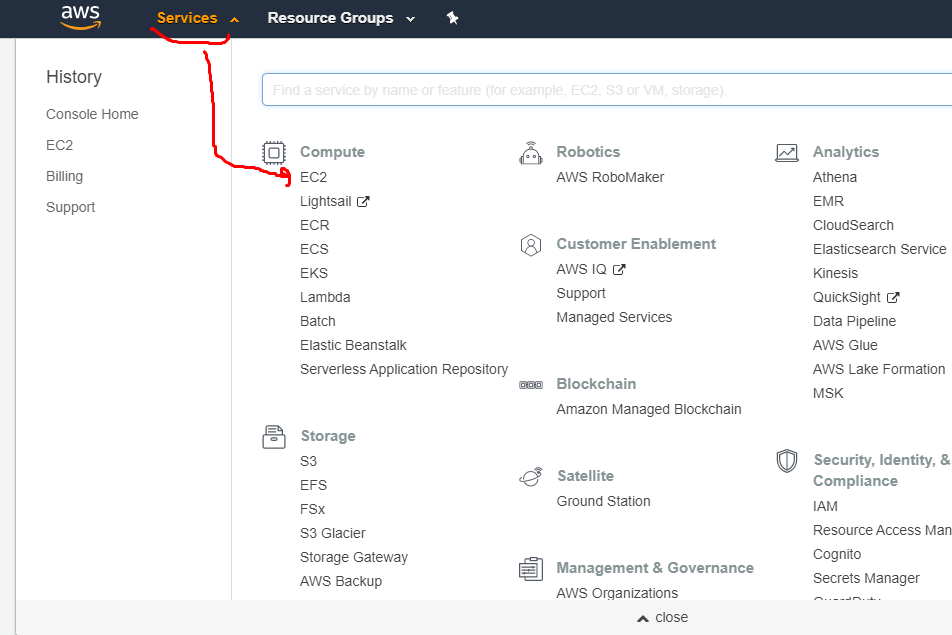Click the Customer Enablement person icon

(x=531, y=244)
